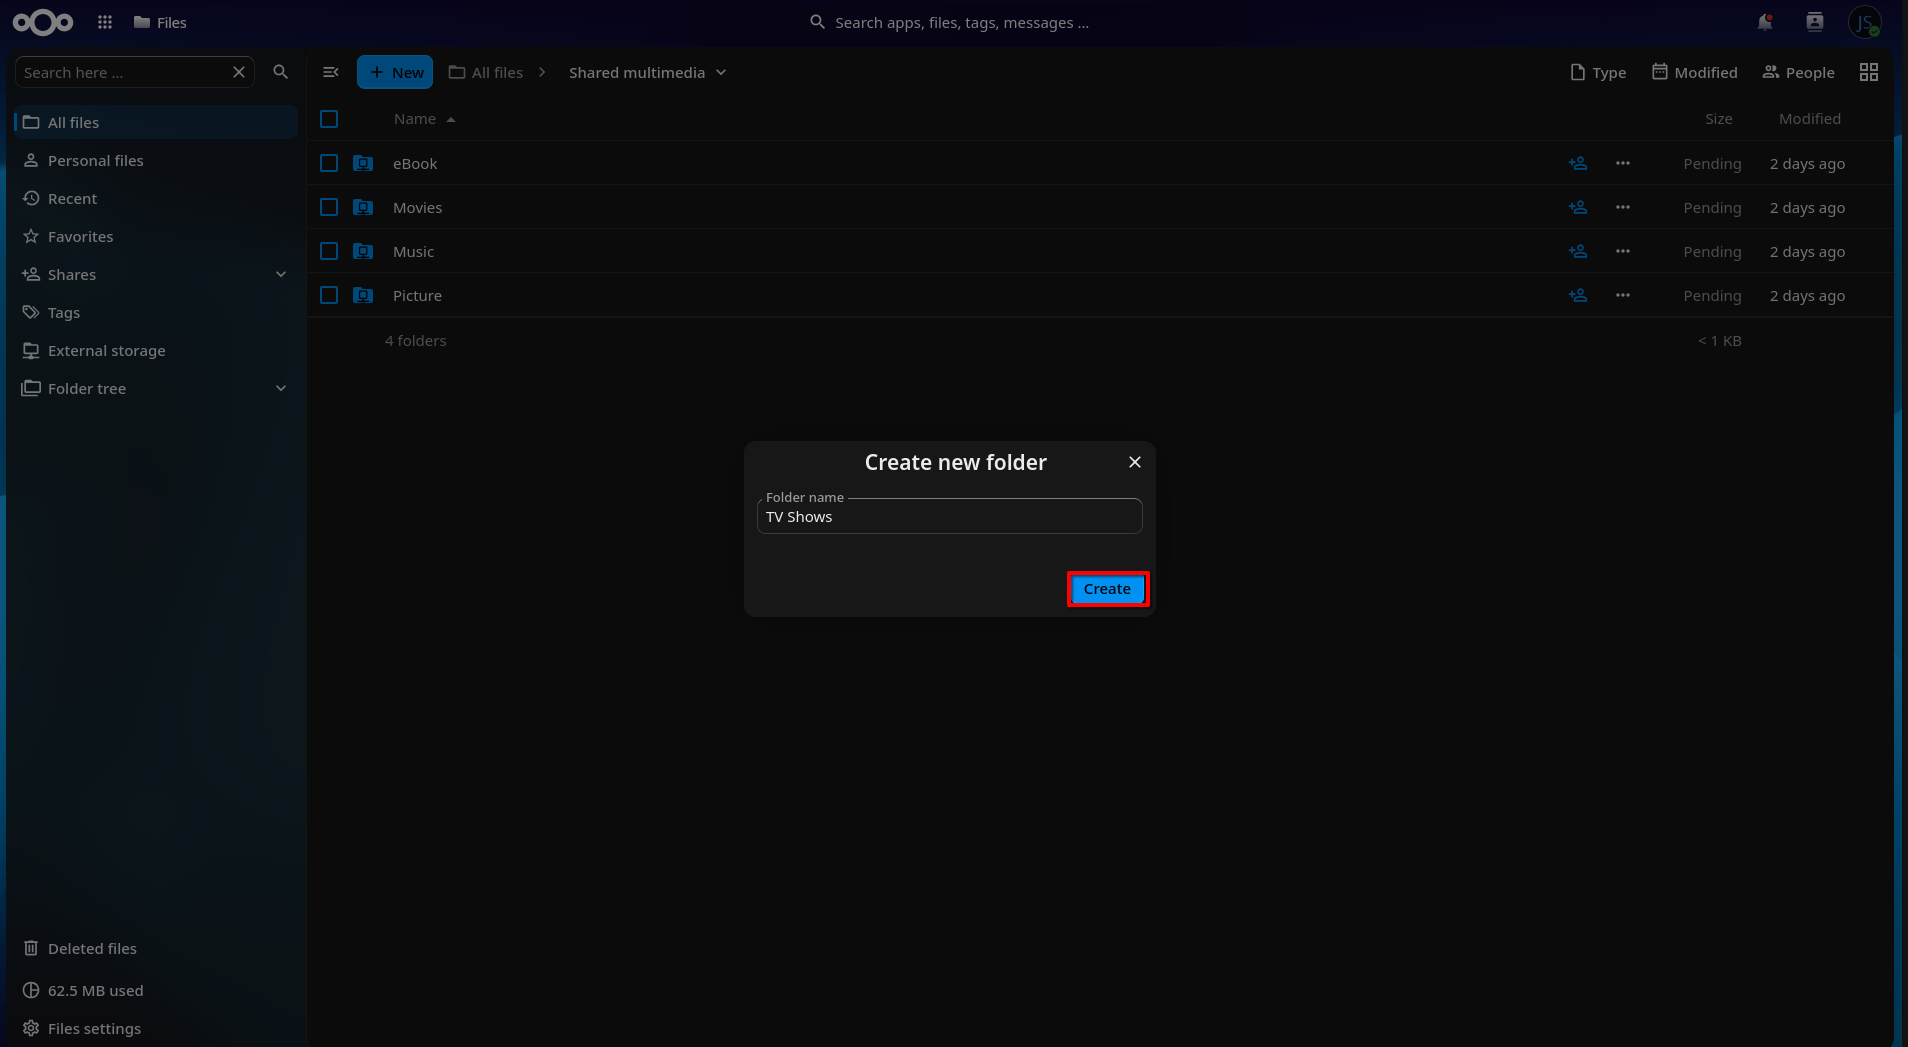Check the Music folder checkbox

point(329,251)
